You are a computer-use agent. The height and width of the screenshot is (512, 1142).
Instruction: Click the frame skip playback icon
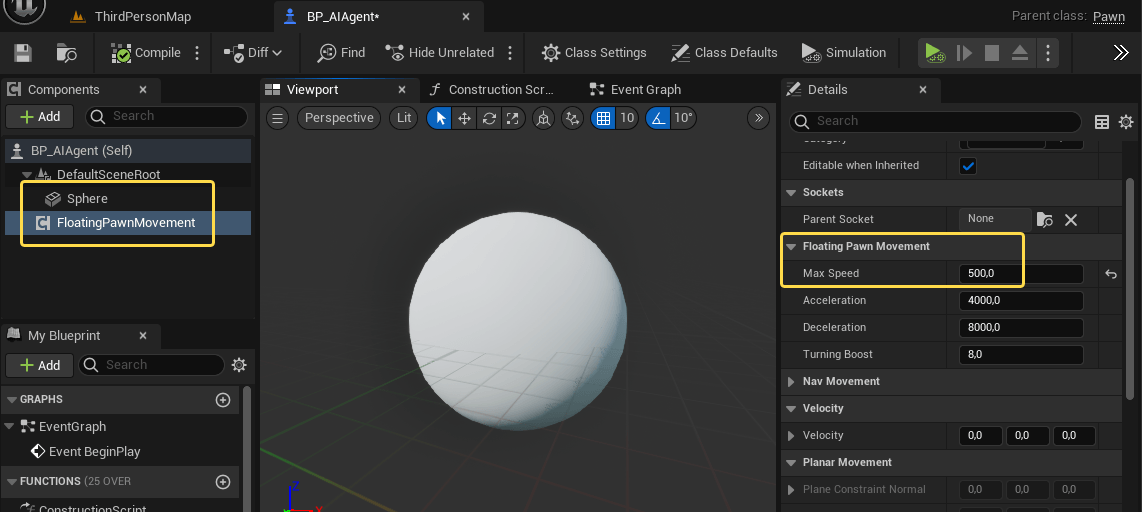(x=964, y=52)
